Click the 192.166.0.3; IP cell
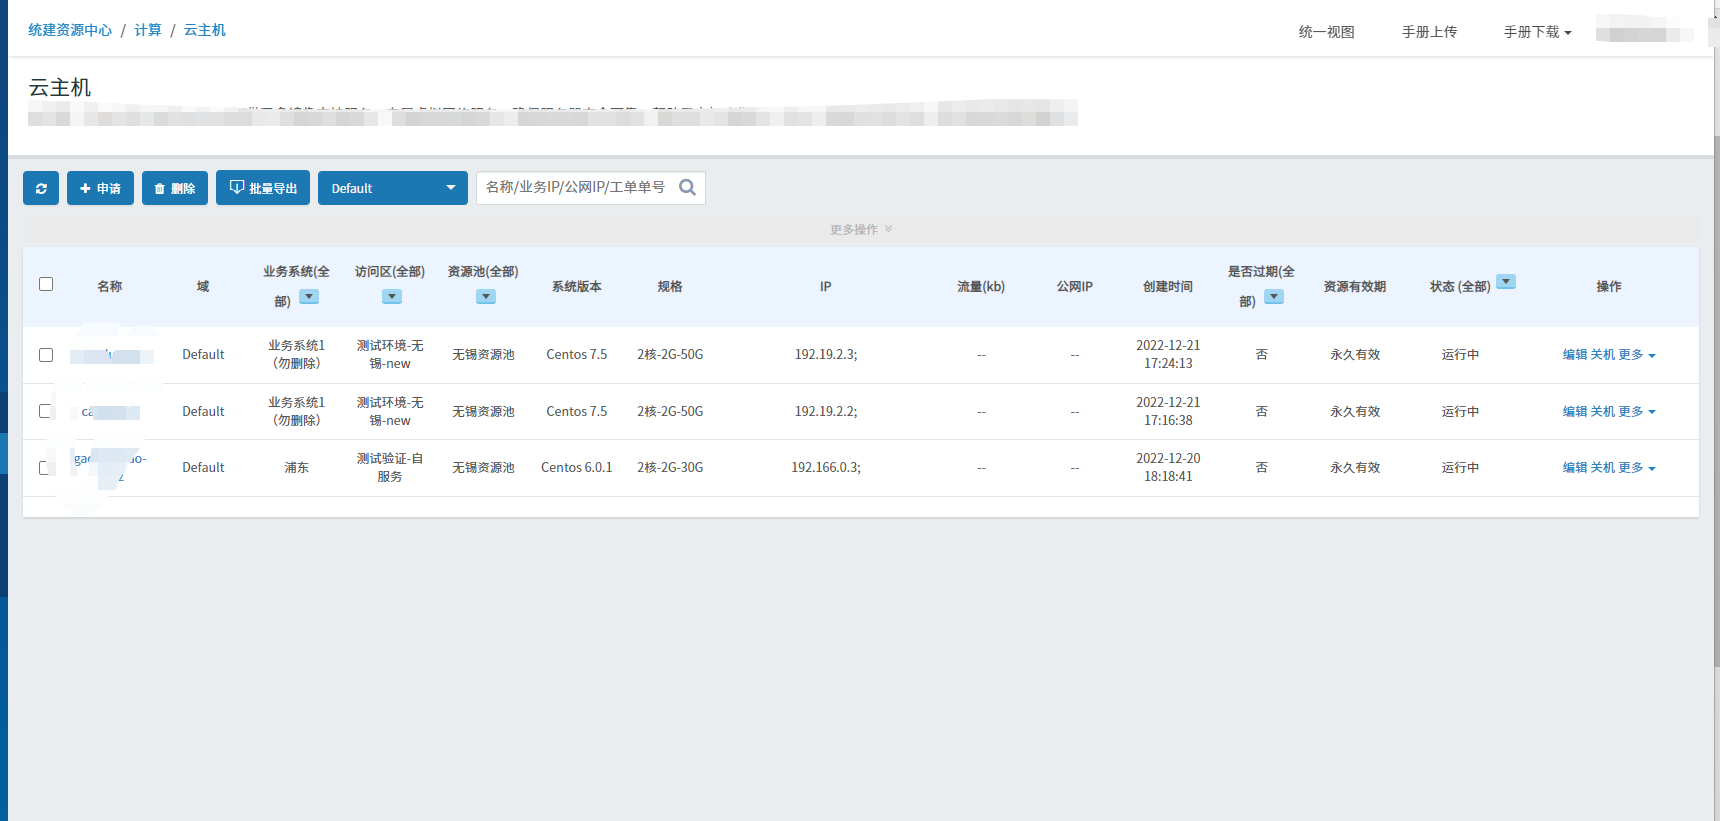 (826, 468)
